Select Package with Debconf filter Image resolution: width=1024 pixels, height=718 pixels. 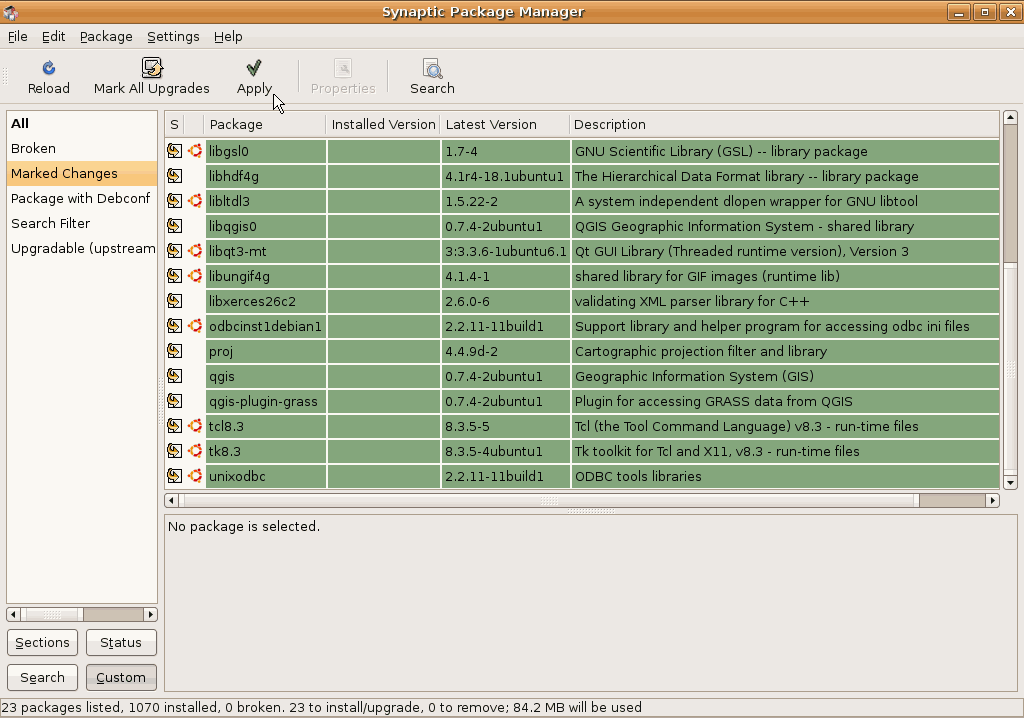click(82, 198)
